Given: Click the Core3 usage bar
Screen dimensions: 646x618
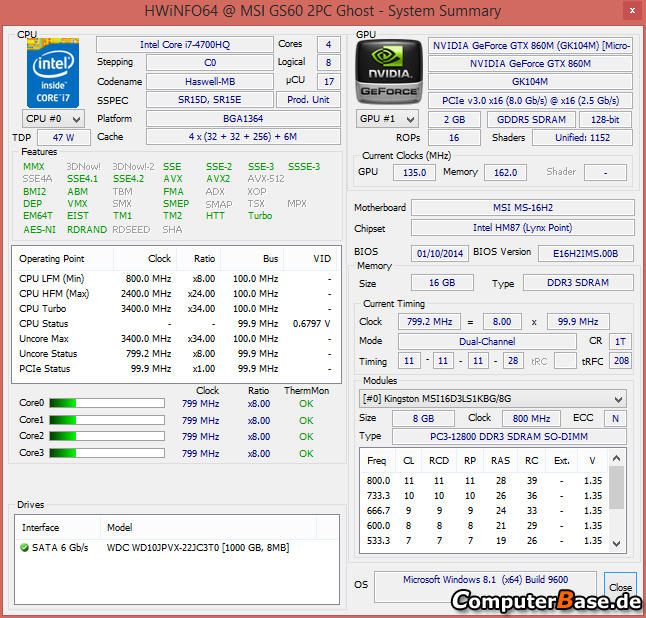Looking at the screenshot, I should 107,453.
